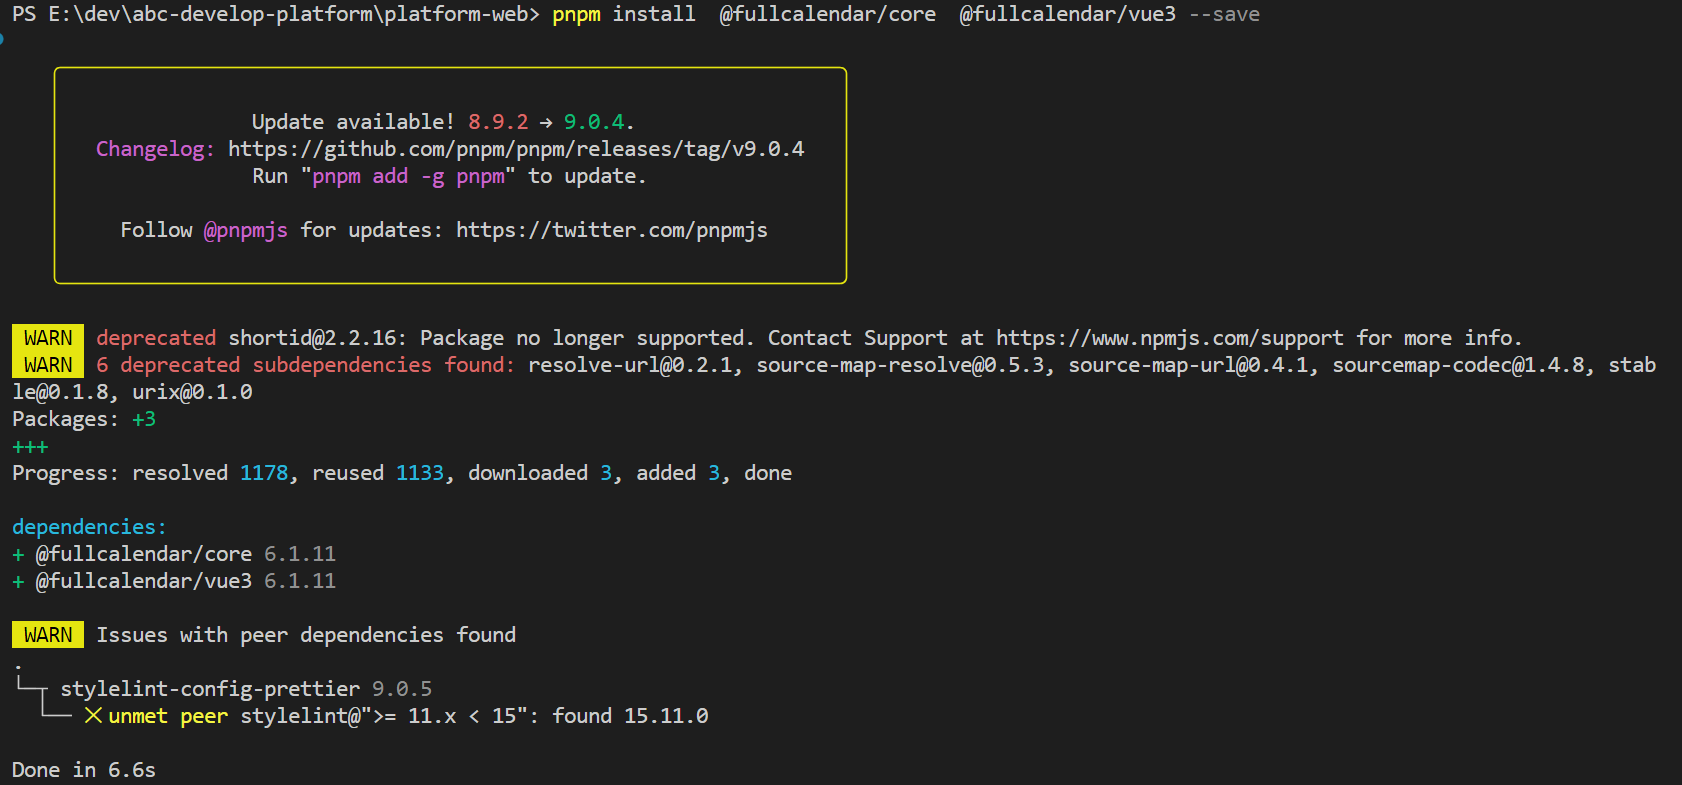
Task: Click '@fullcalendar/core' in the install command
Action: pos(828,14)
